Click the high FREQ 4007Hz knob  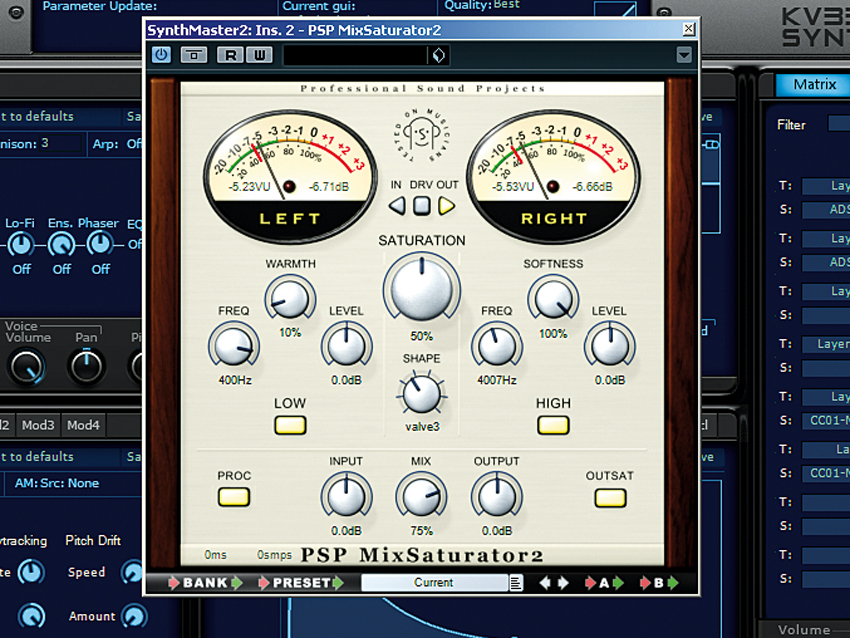(497, 346)
